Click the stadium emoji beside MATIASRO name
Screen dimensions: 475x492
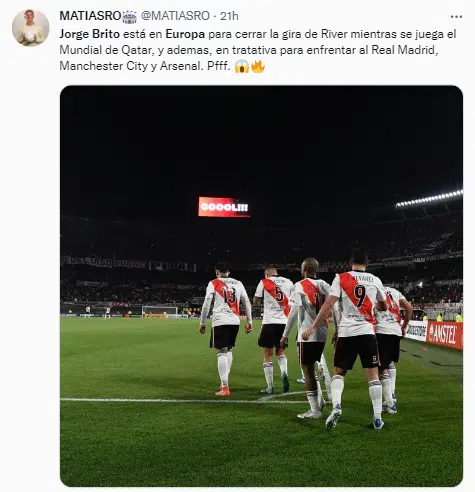pos(129,16)
